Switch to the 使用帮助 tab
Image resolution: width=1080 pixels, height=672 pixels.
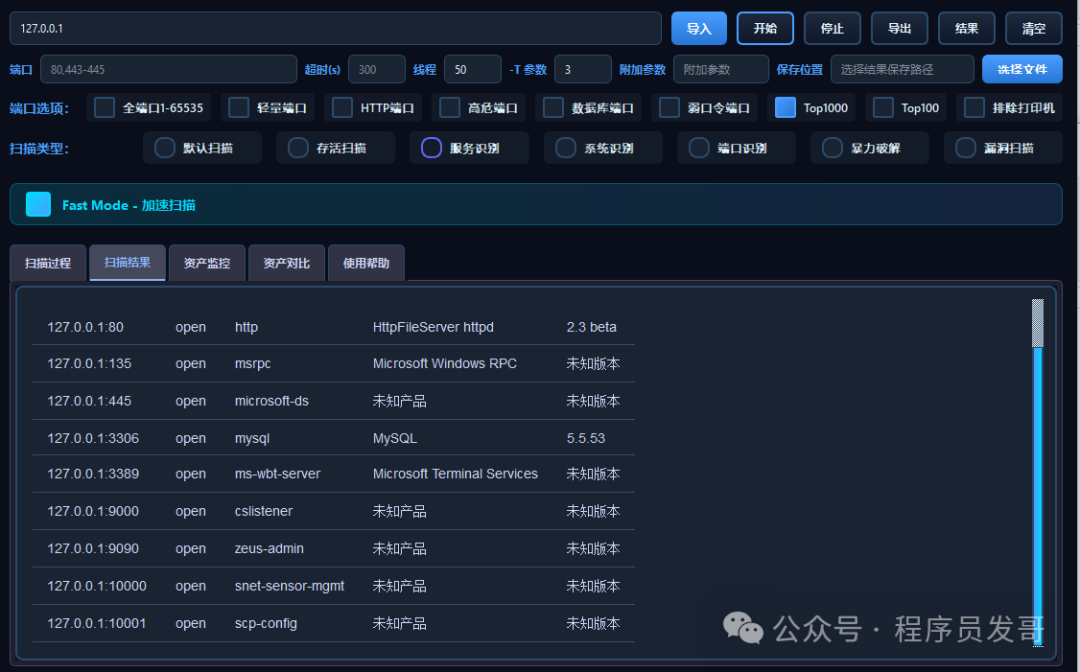(x=366, y=262)
